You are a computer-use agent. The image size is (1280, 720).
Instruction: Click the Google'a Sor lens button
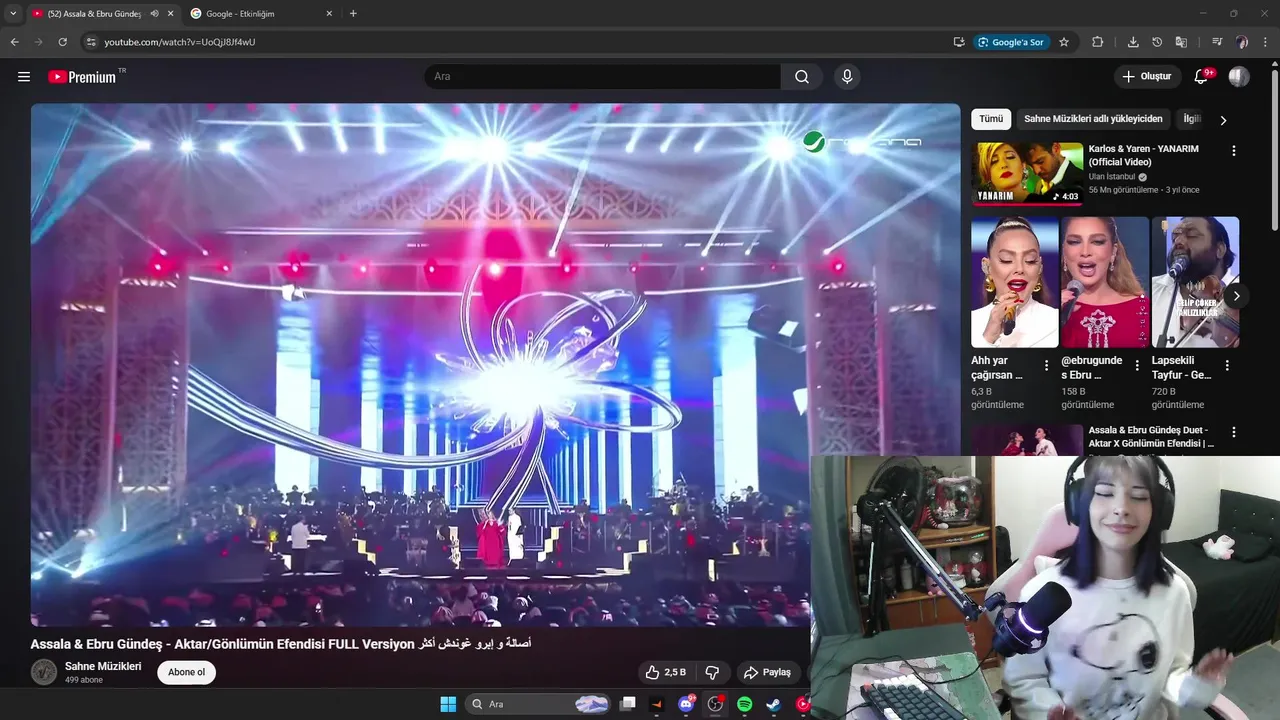(x=1011, y=42)
